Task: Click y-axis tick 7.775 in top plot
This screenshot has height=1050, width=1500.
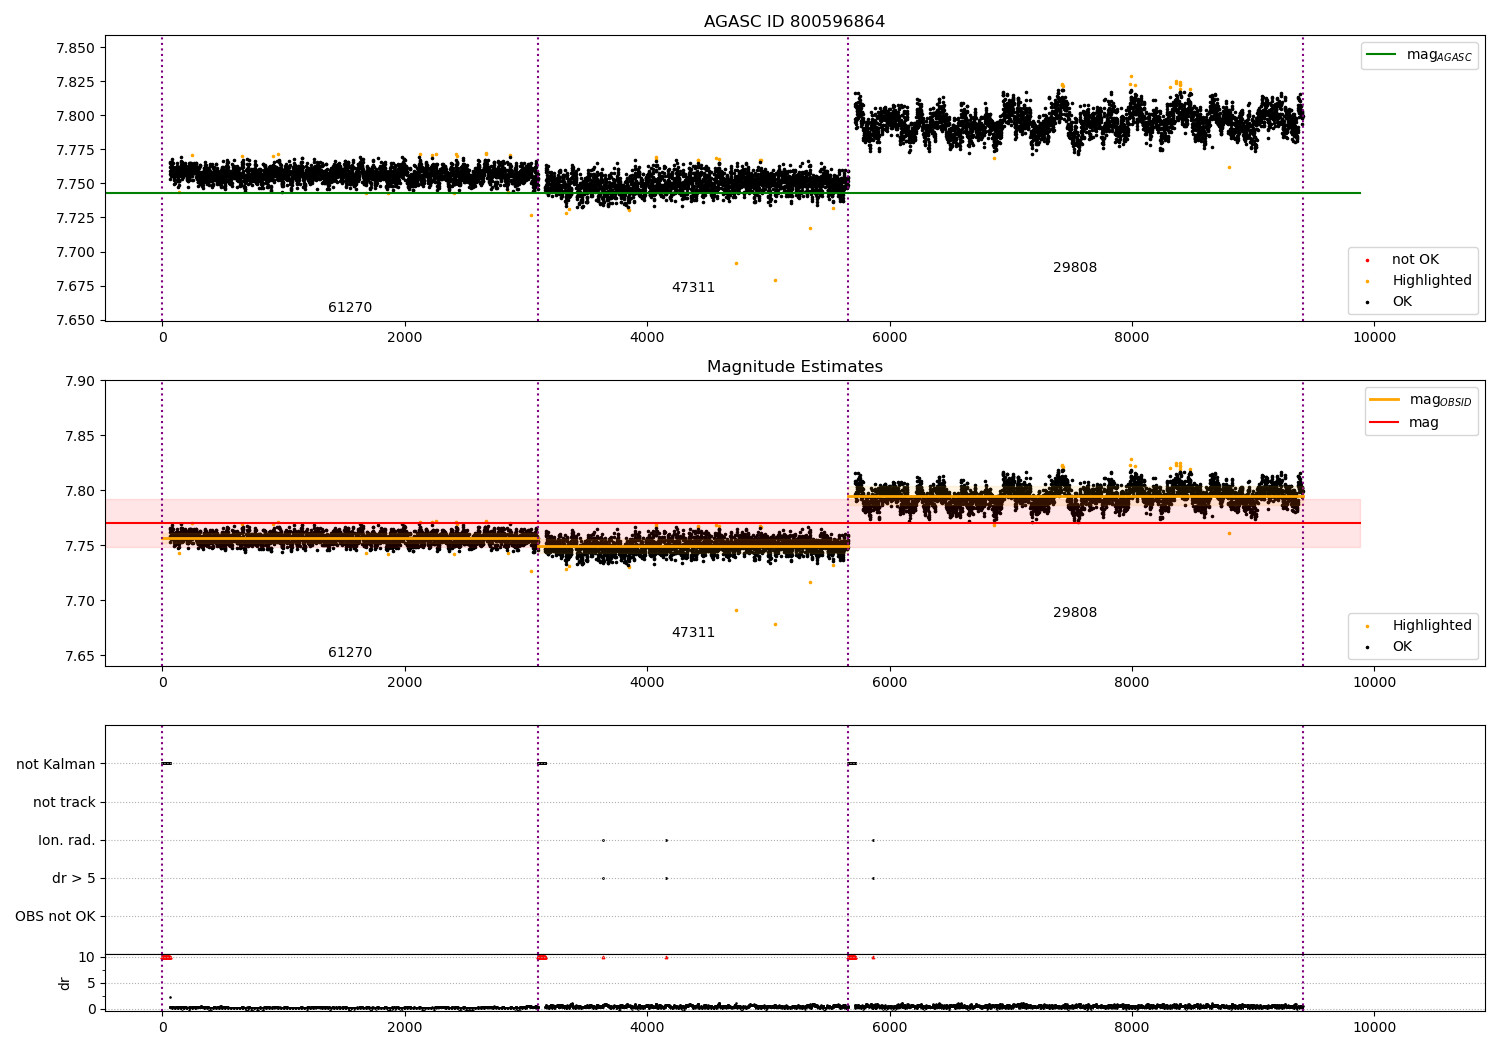Action: pos(75,150)
